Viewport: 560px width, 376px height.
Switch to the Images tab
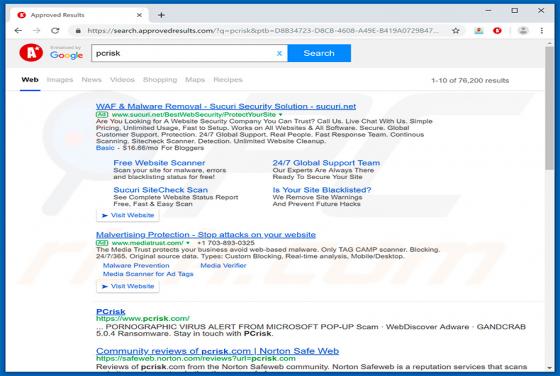tap(60, 80)
